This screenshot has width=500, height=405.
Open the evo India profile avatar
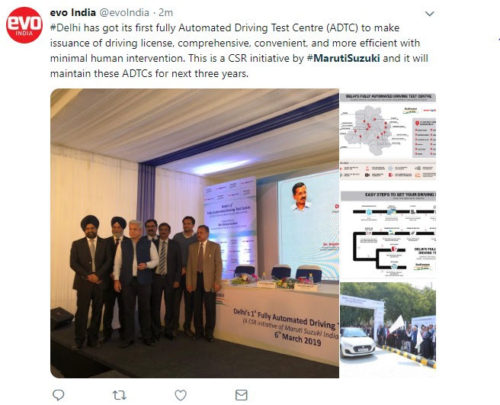point(24,25)
